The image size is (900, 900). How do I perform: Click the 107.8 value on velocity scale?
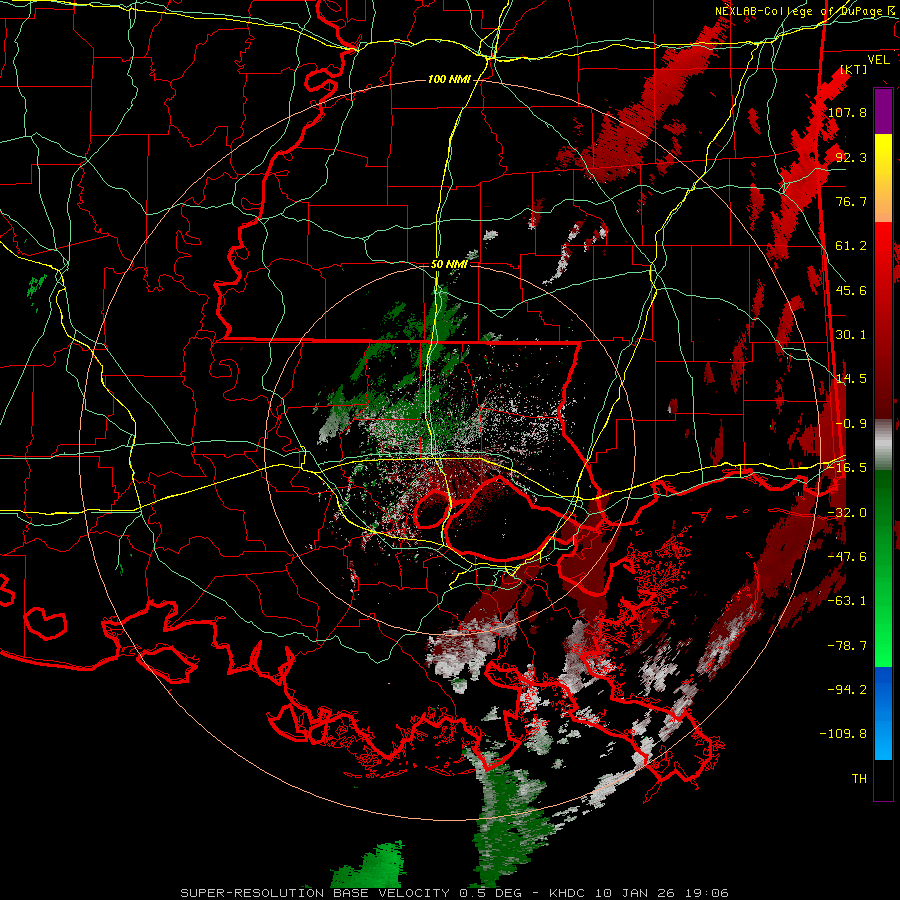(847, 112)
